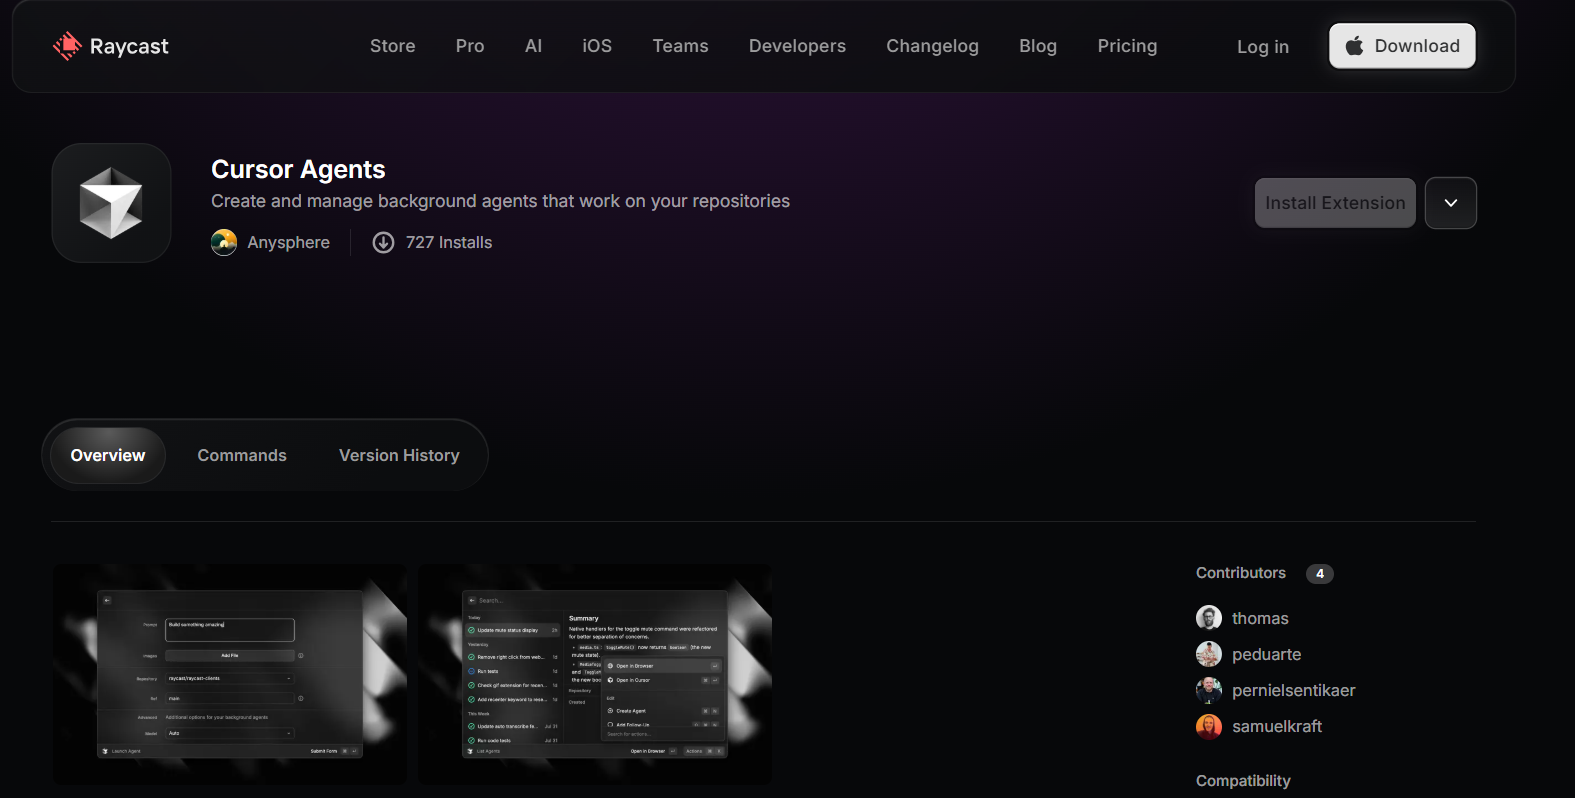This screenshot has height=798, width=1575.
Task: Open the Changelog navigation link
Action: 932,46
